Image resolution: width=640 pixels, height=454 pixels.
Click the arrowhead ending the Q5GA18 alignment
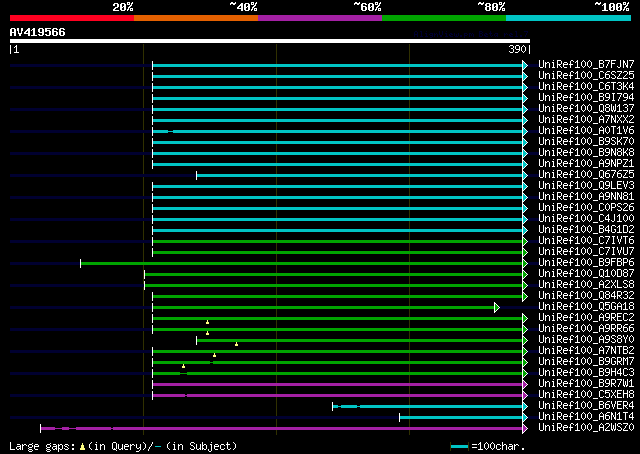click(497, 307)
